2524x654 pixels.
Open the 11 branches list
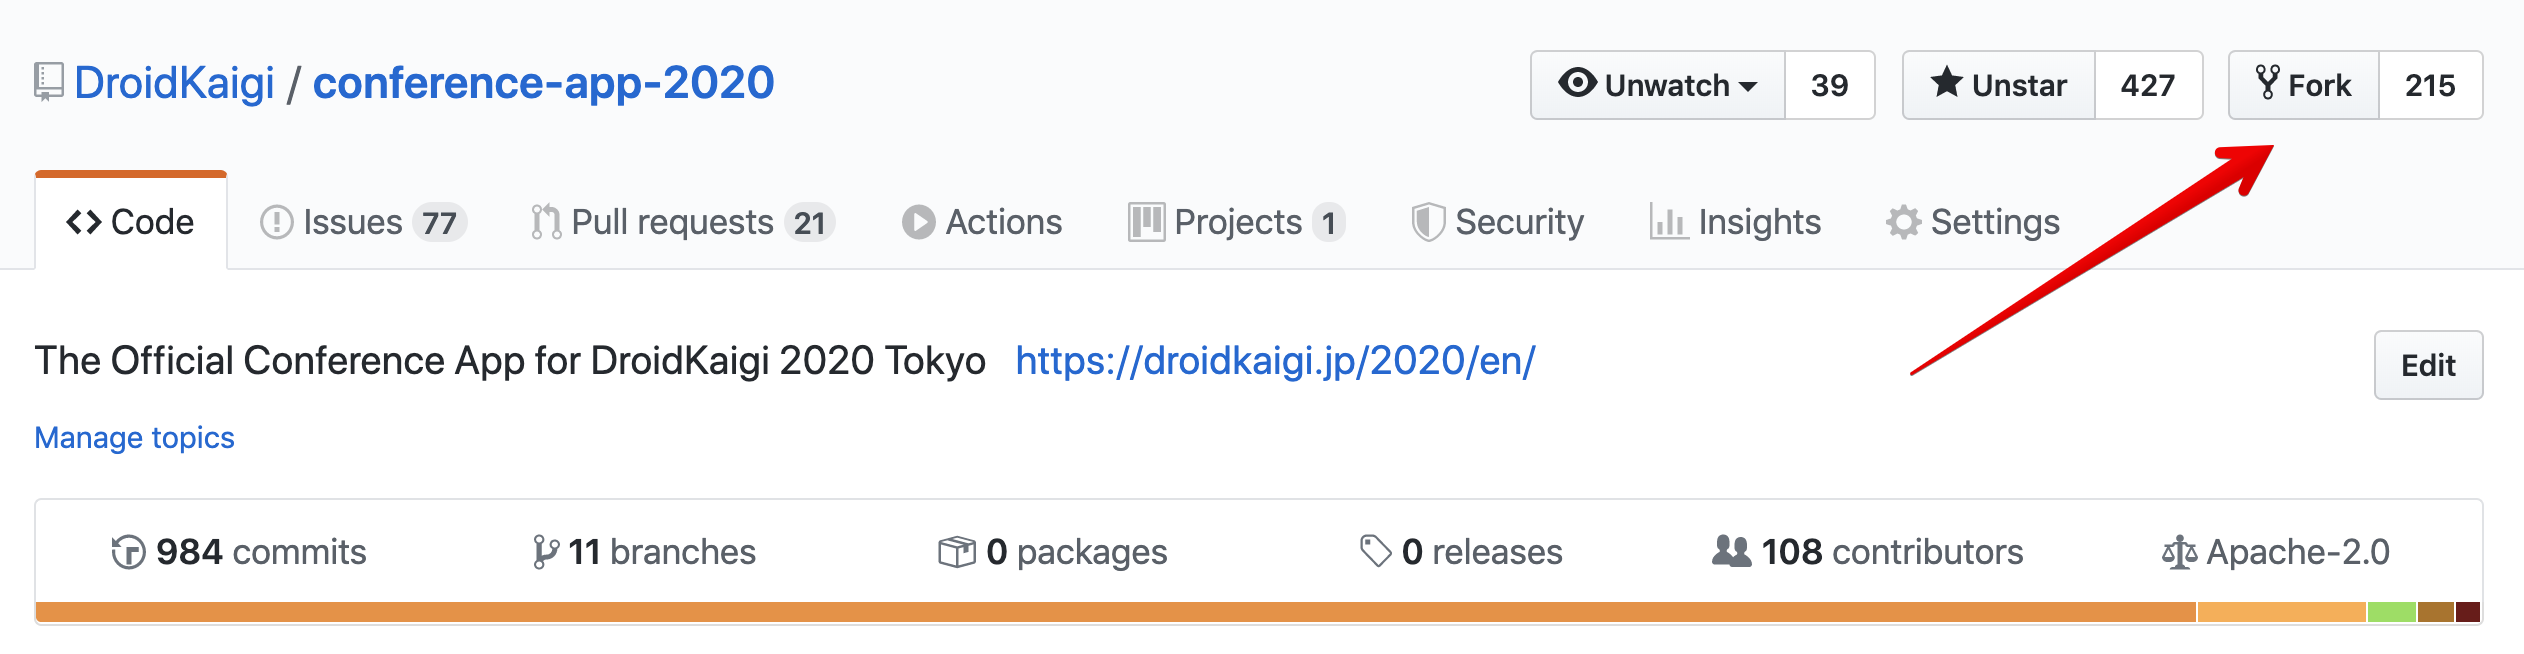644,552
